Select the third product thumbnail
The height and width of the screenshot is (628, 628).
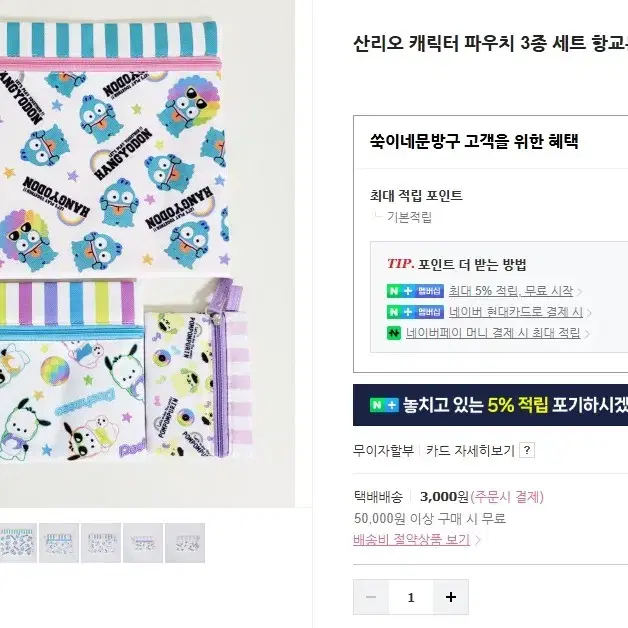click(101, 543)
